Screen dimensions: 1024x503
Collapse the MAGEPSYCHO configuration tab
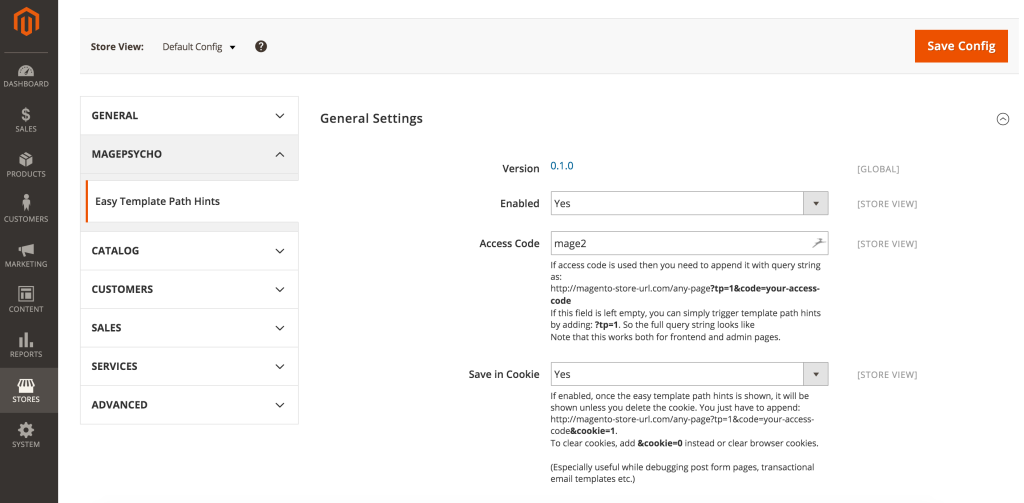pos(189,155)
